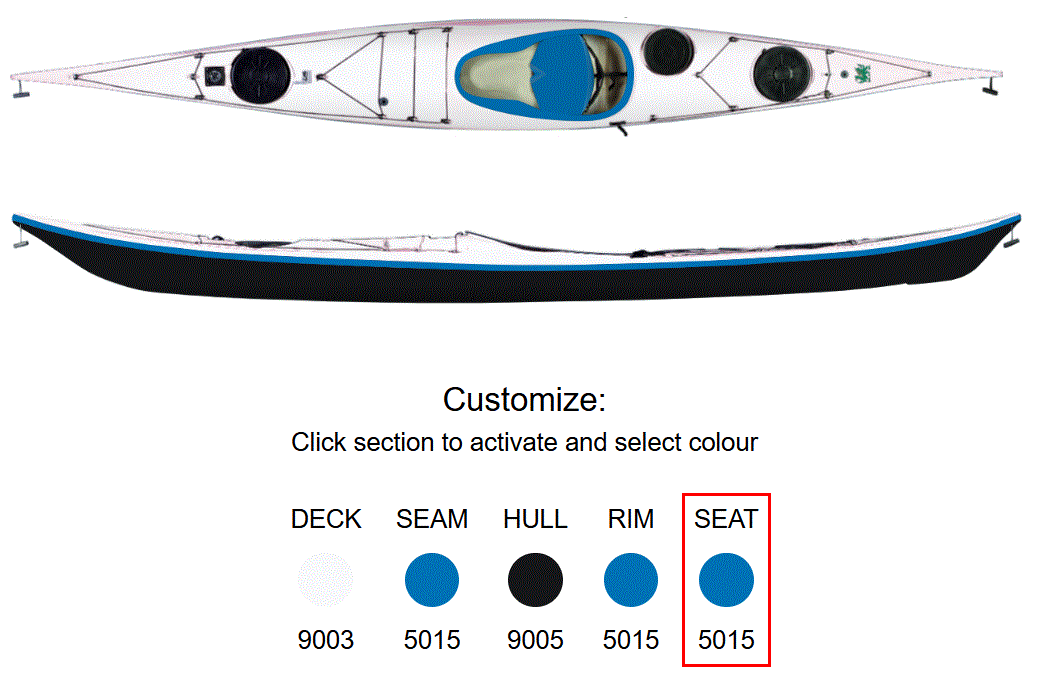The image size is (1045, 685).
Task: Click the carry handle at the stern tip
Action: (x=988, y=89)
